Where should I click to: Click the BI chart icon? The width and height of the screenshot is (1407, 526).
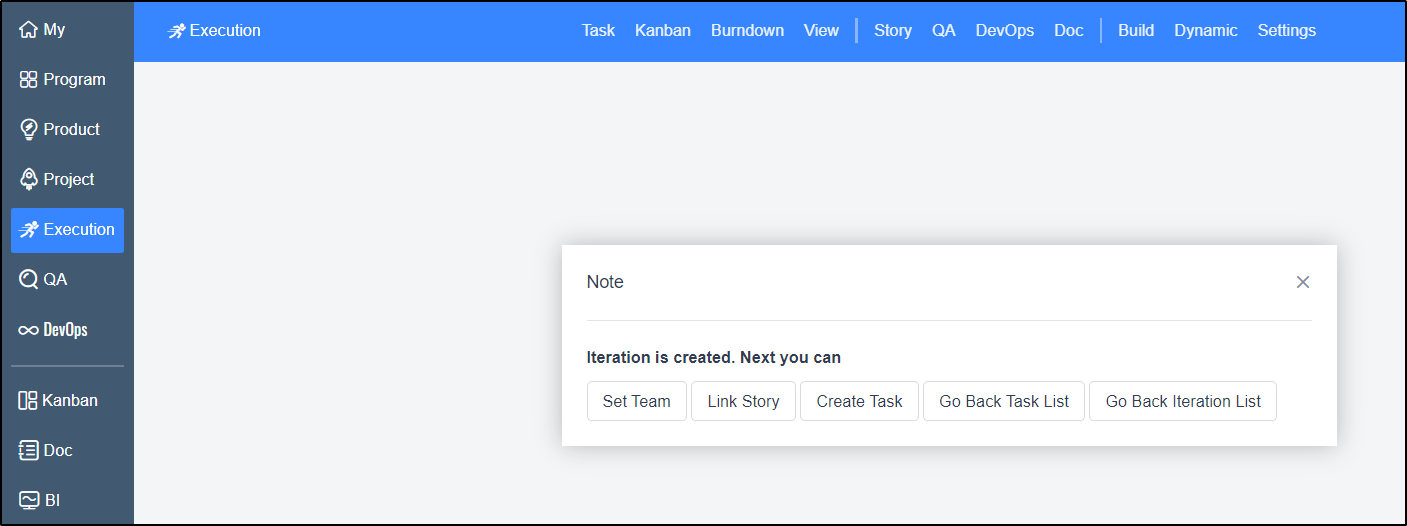pyautogui.click(x=28, y=500)
